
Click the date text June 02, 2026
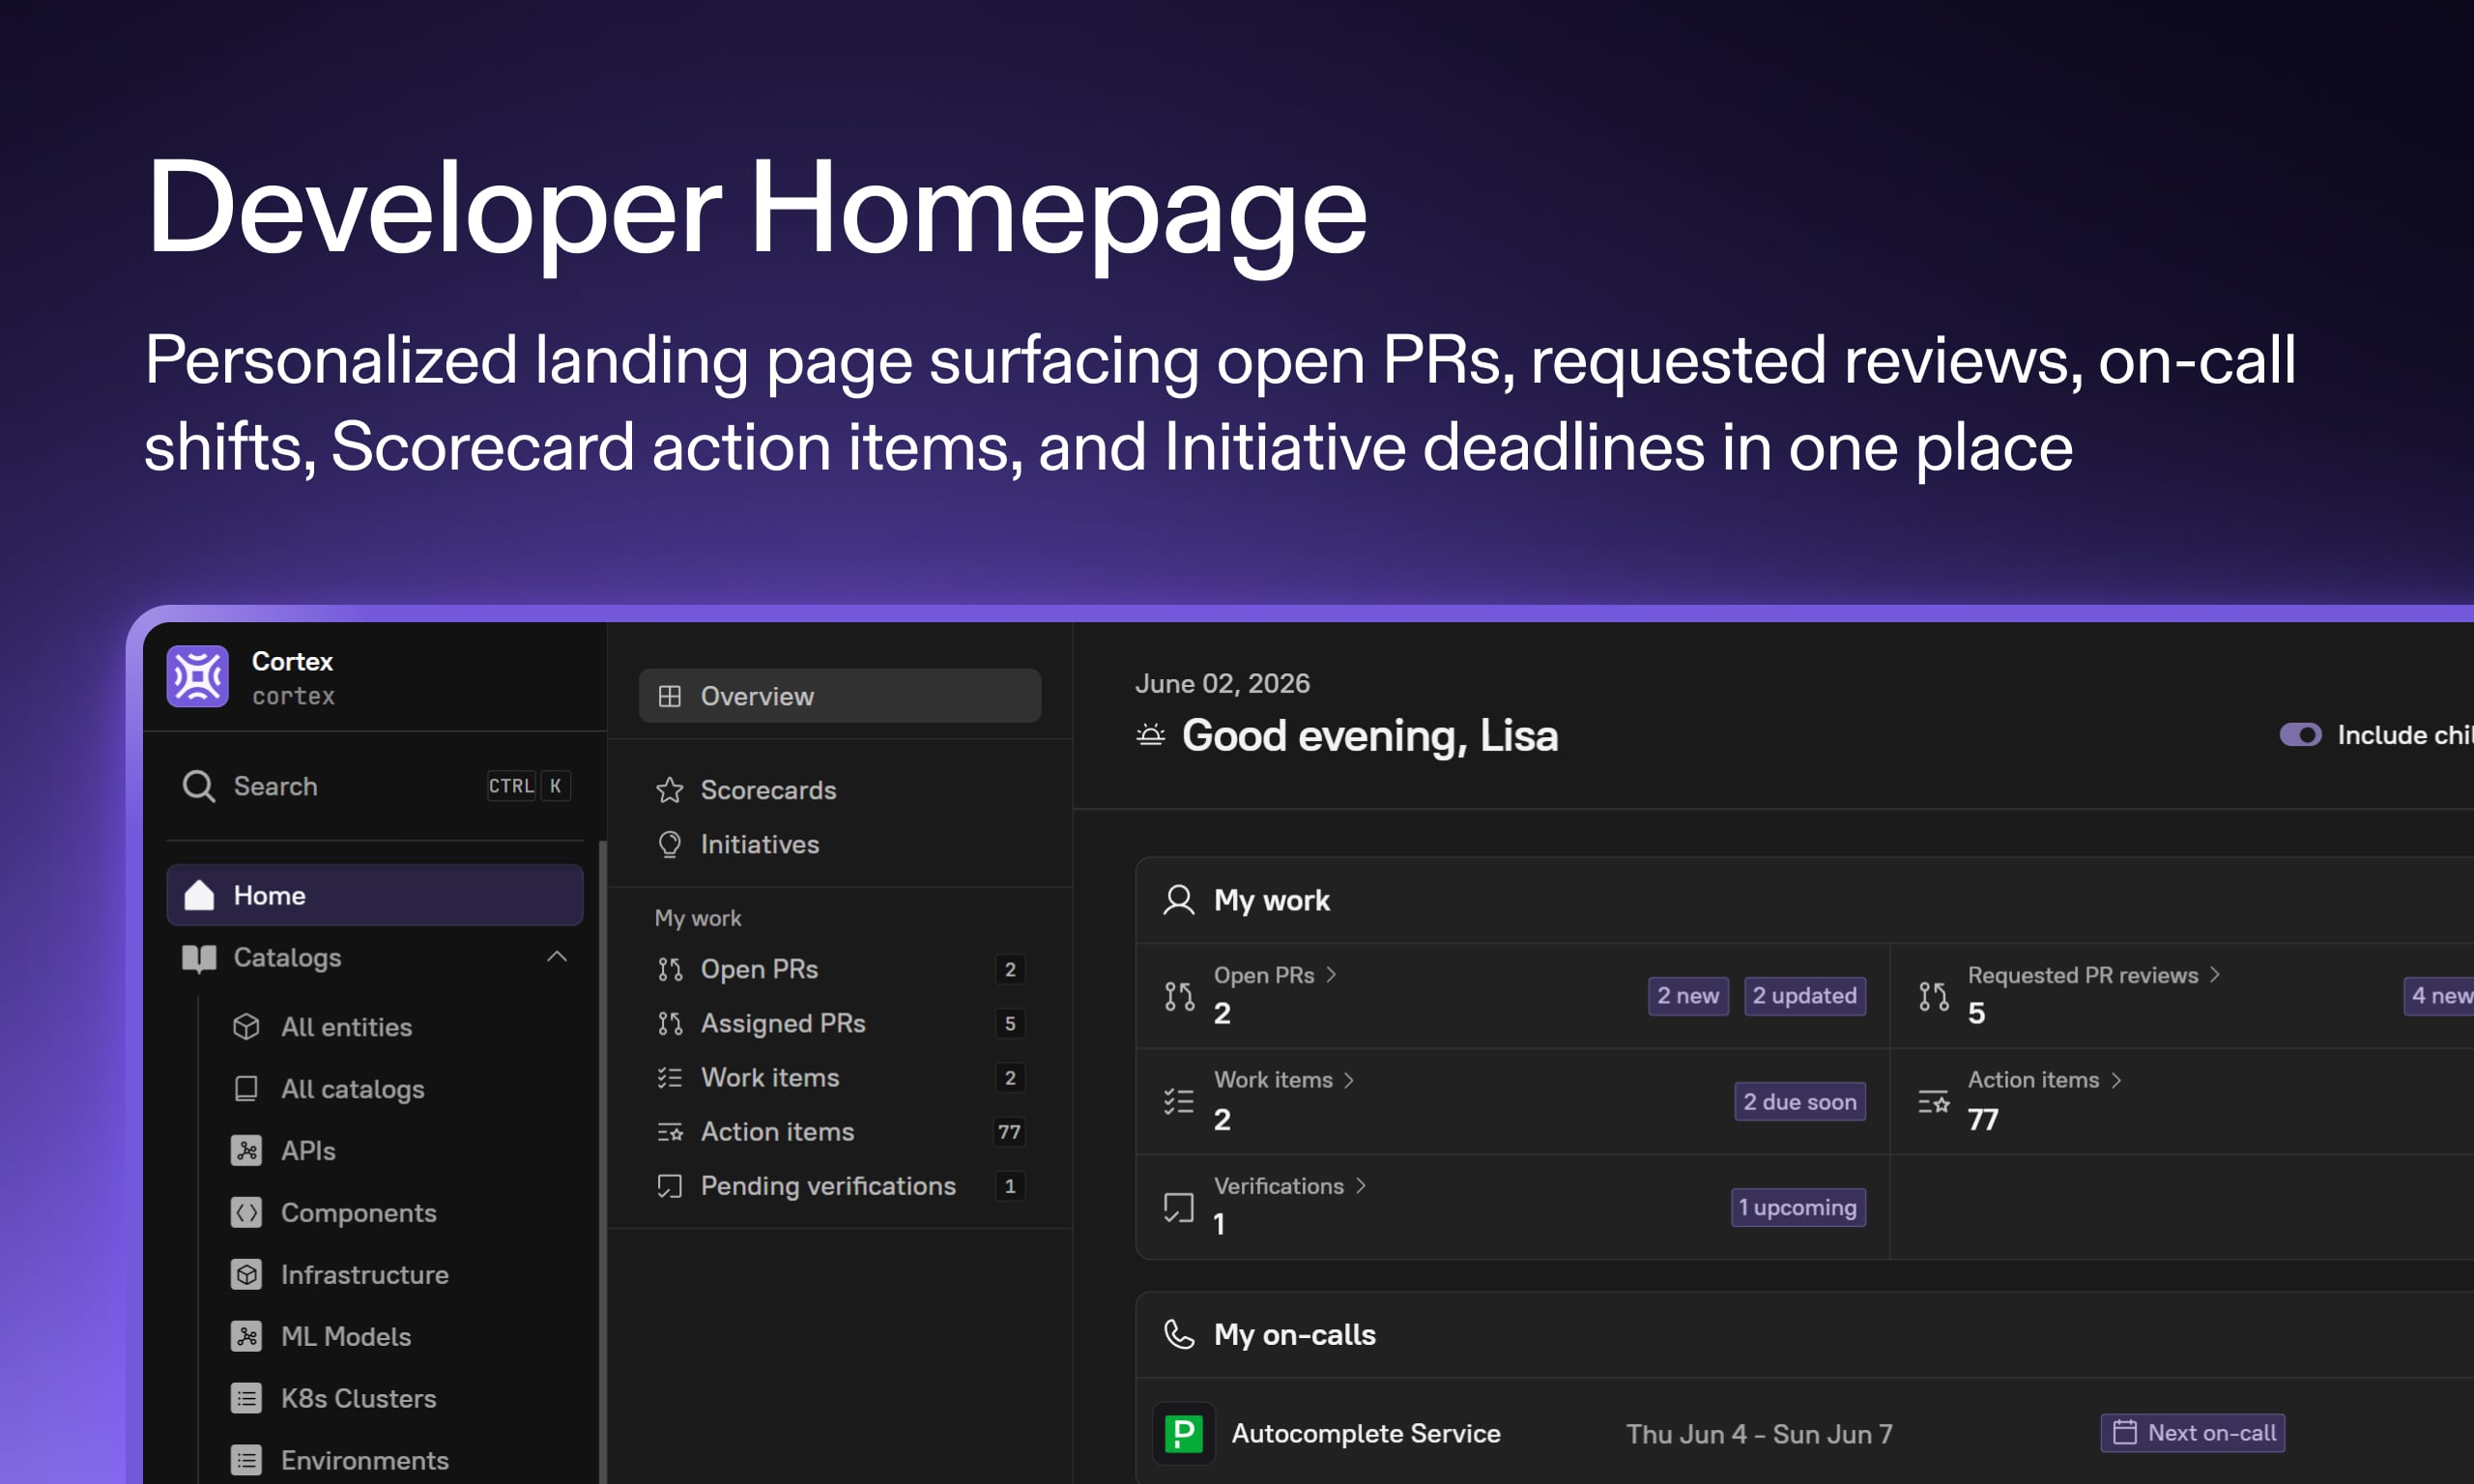coord(1222,683)
